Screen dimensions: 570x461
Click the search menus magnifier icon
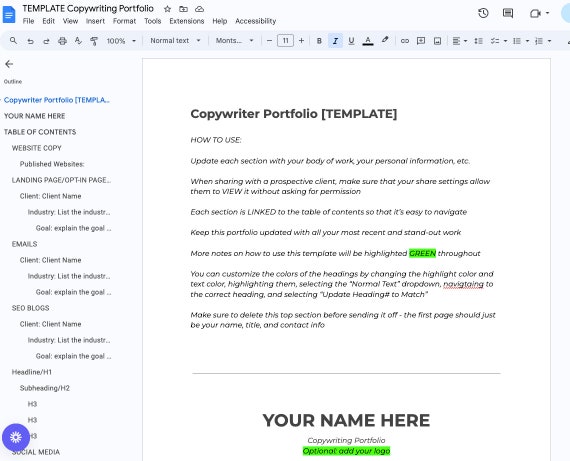(x=13, y=41)
